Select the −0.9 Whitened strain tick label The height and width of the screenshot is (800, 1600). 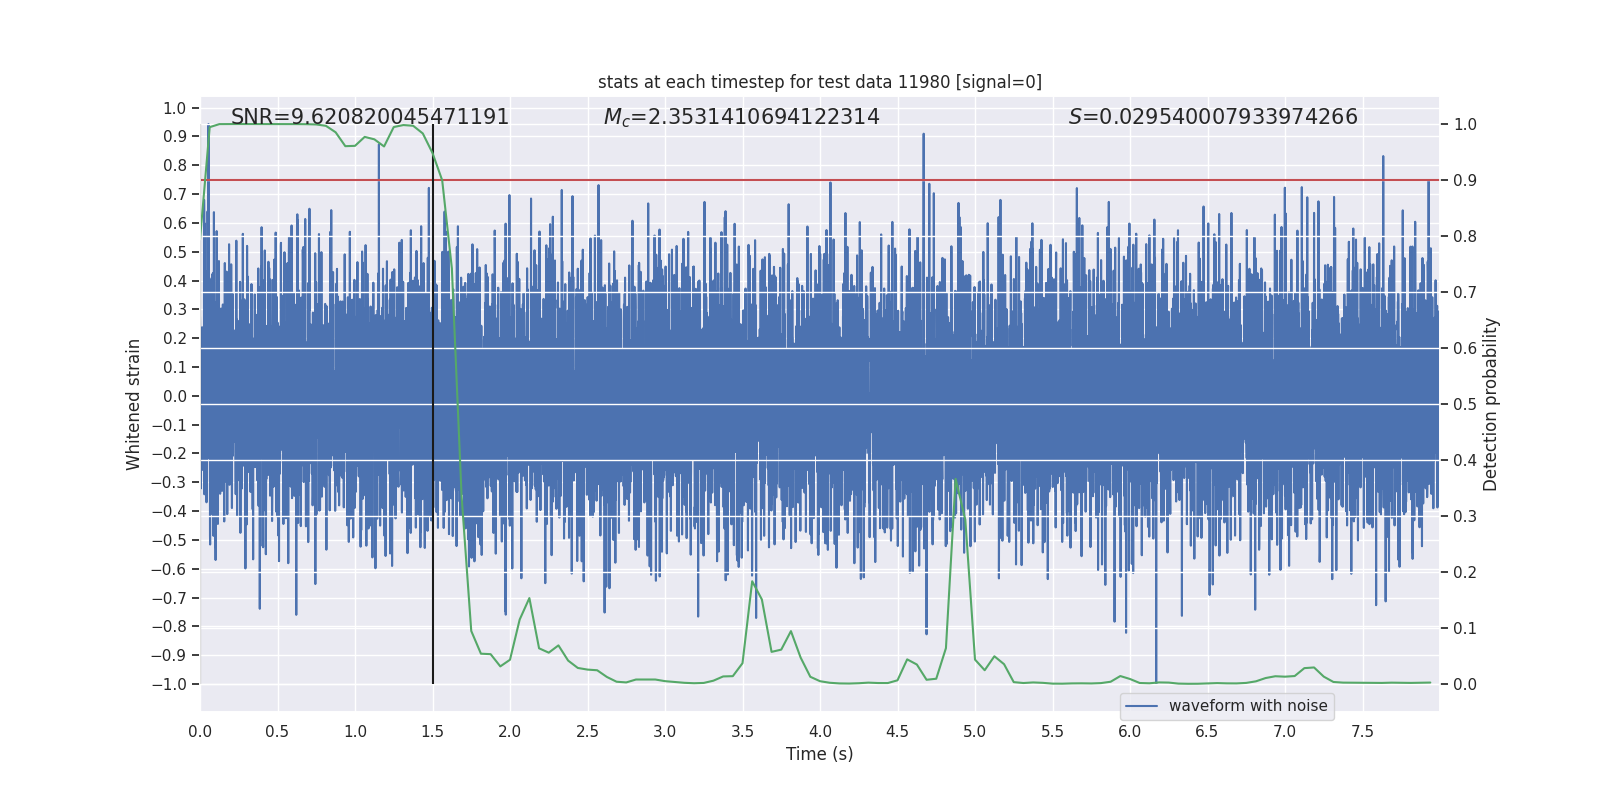pos(169,655)
